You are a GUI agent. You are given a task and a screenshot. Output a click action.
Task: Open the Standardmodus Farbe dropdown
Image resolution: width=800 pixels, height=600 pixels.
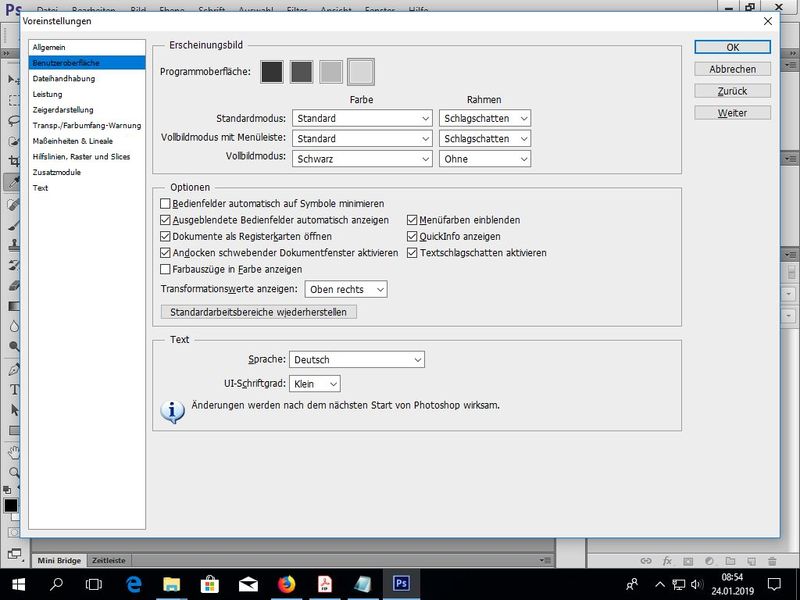[x=361, y=119]
